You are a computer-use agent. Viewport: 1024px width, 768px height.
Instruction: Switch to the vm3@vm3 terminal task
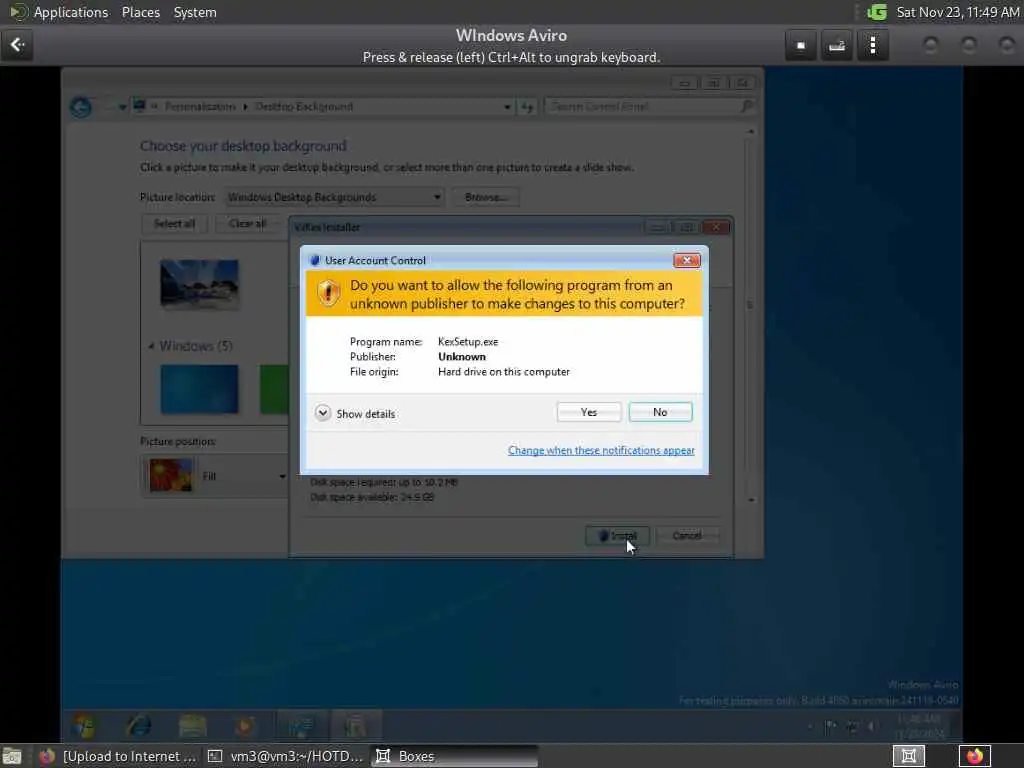point(285,756)
